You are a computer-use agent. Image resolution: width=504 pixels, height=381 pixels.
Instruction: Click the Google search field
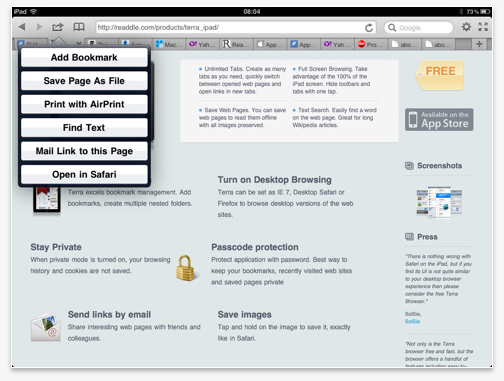(419, 28)
